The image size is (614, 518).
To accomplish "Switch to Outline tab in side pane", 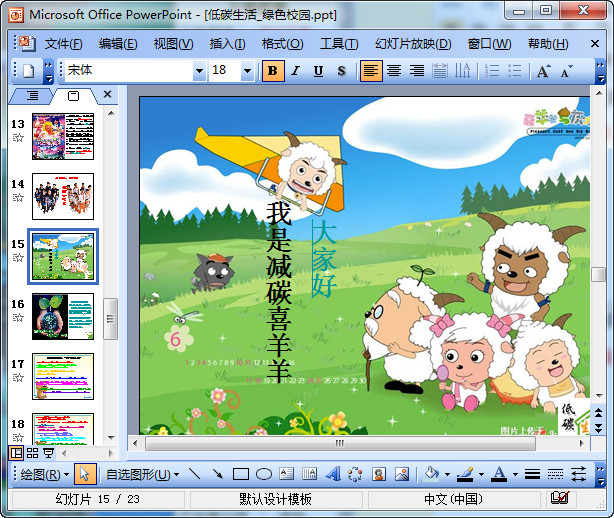I will point(32,96).
